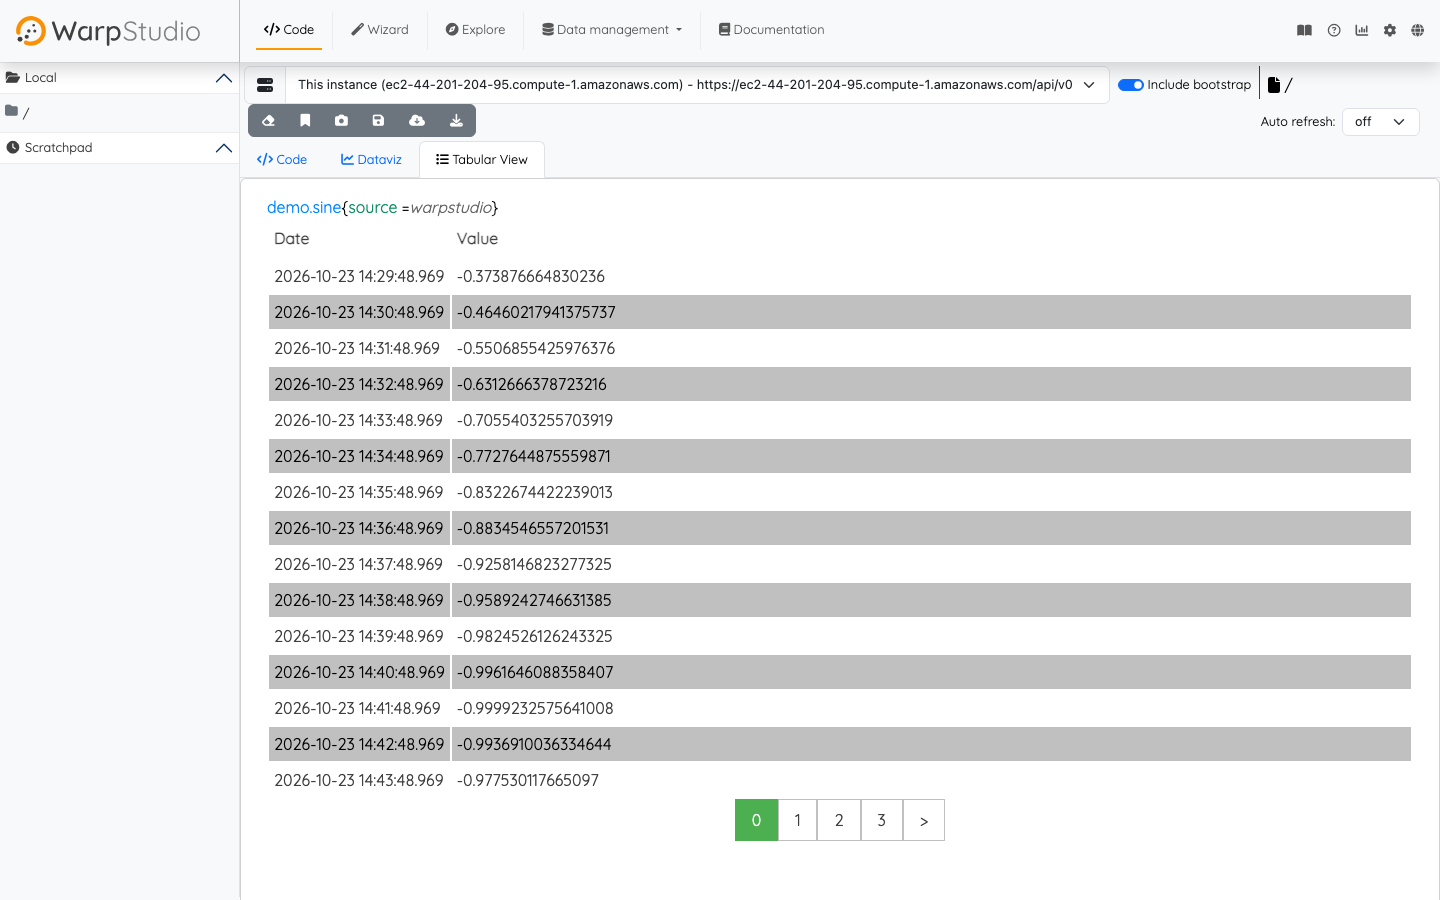Collapse the Scratchpad section chevron
The height and width of the screenshot is (900, 1440).
click(224, 148)
